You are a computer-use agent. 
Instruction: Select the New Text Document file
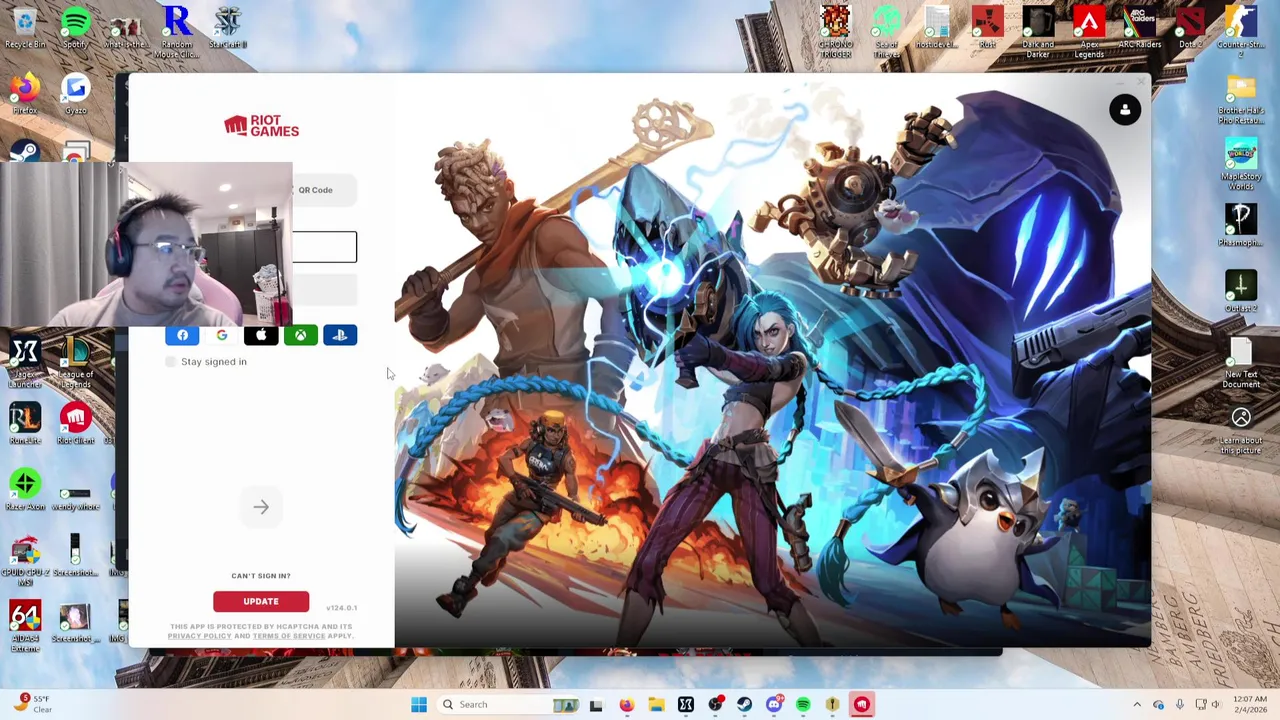pyautogui.click(x=1241, y=363)
